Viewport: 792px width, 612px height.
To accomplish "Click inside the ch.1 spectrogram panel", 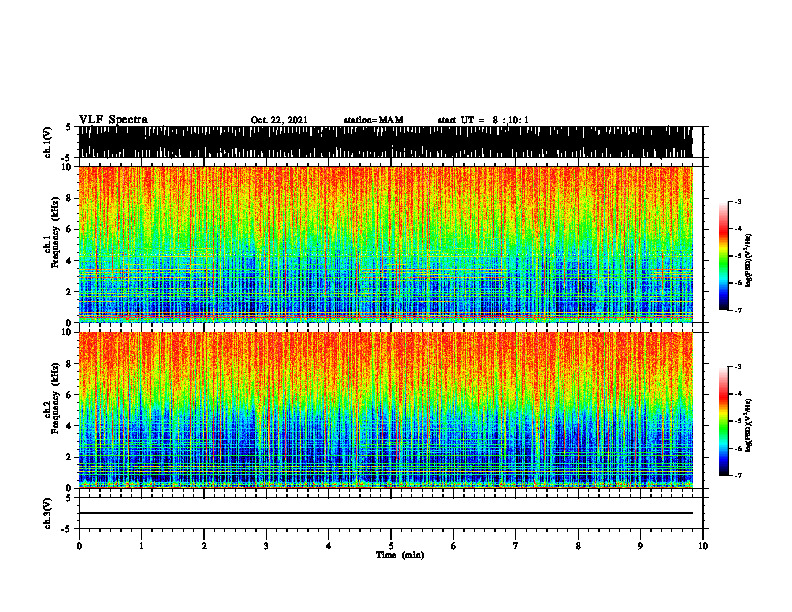I will (385, 244).
